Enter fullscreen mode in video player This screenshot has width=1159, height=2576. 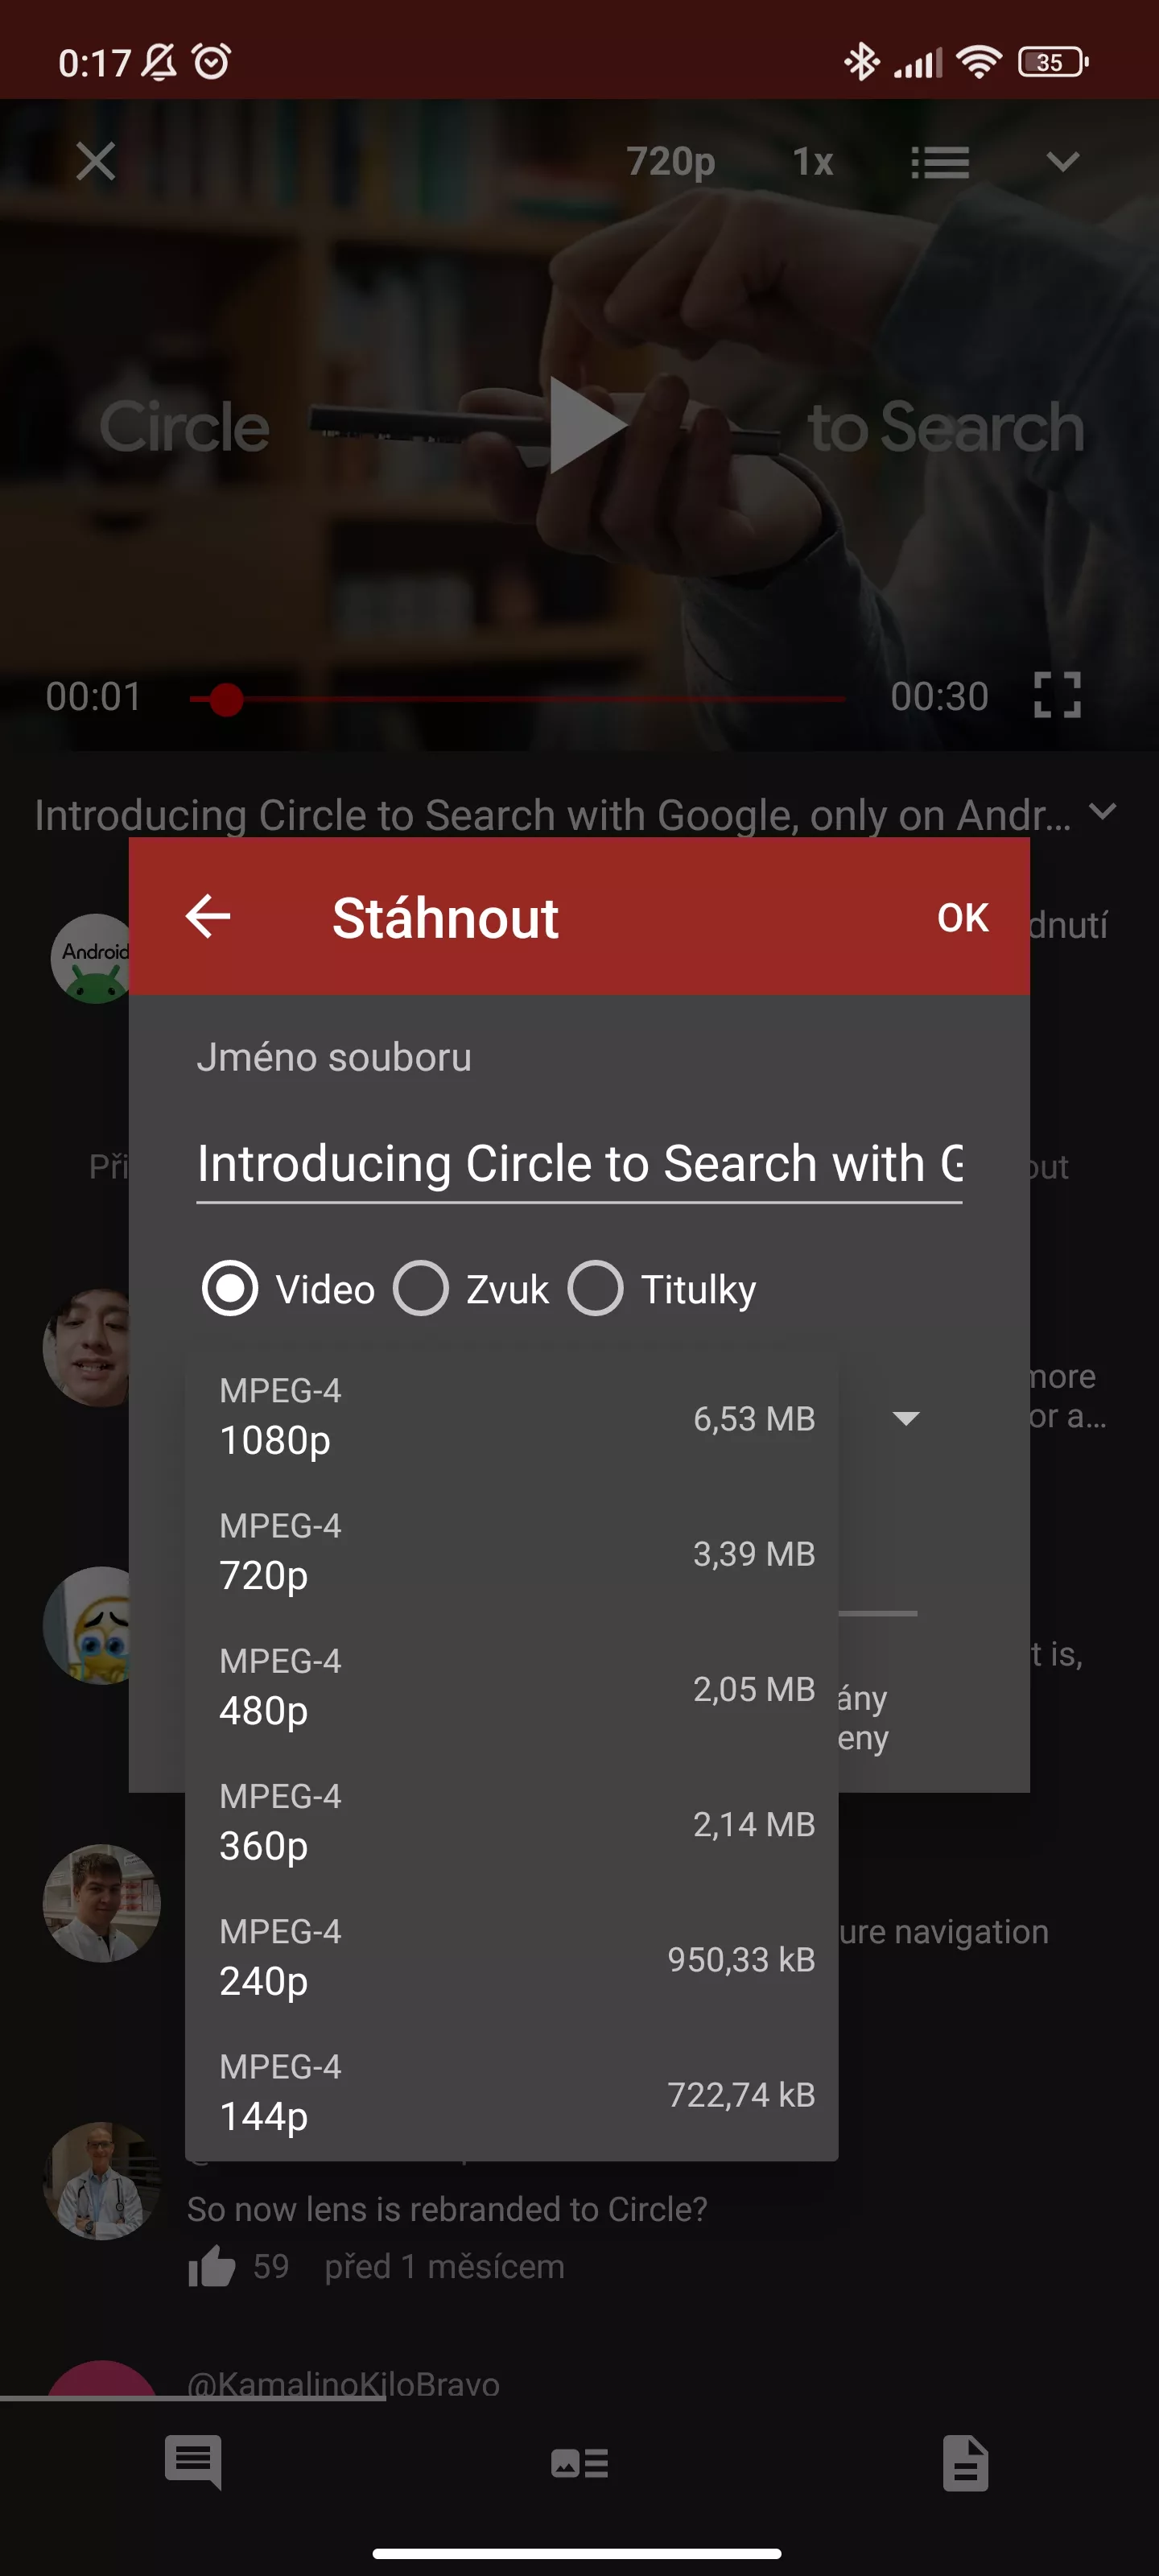coord(1057,695)
